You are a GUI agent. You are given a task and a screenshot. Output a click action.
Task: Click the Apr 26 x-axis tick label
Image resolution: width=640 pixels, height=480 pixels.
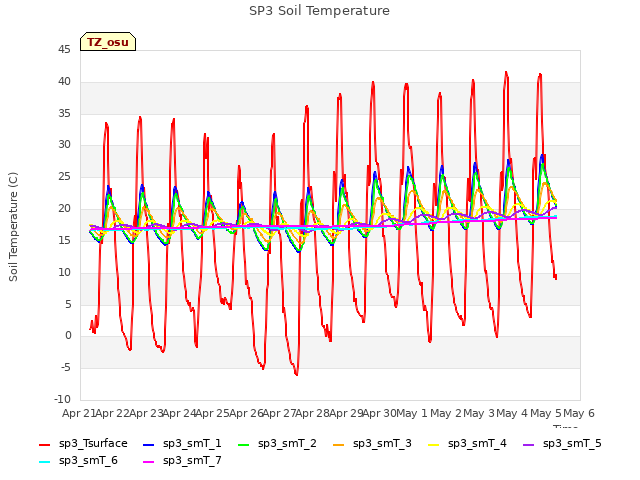(246, 413)
